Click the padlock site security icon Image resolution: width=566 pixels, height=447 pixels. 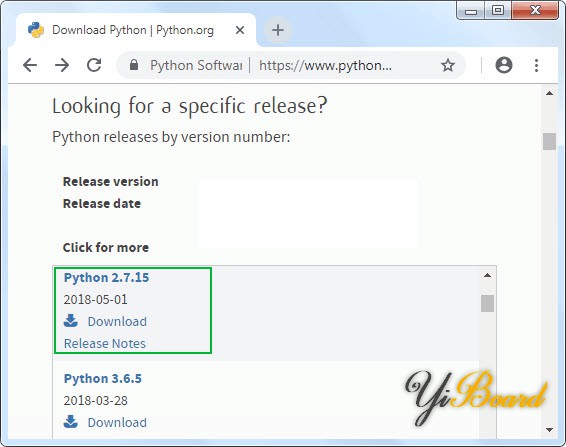pos(134,65)
